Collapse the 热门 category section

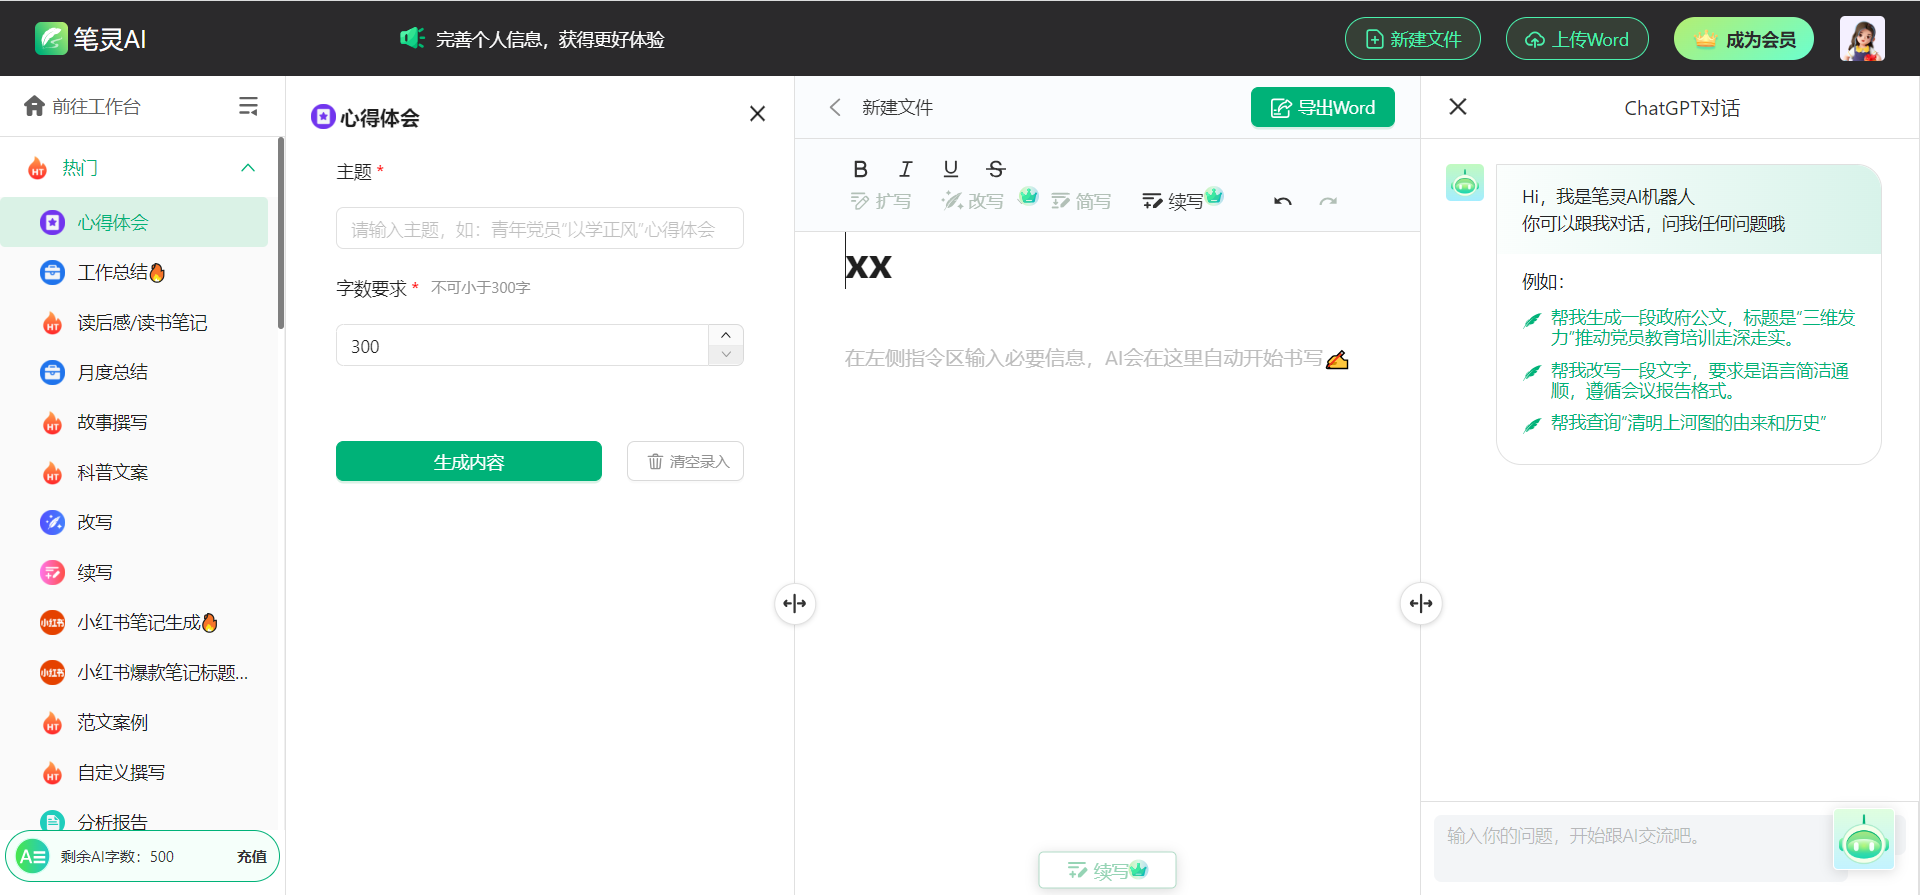coord(248,168)
